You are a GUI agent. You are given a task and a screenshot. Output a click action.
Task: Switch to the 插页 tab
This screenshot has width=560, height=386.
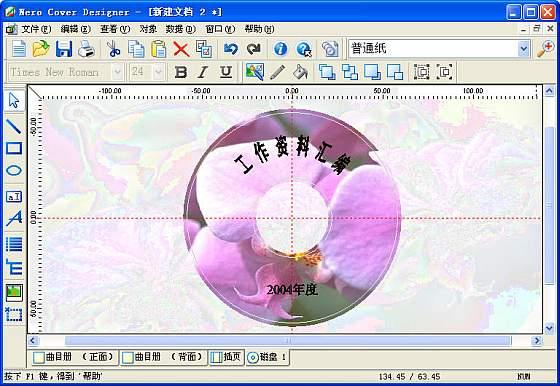click(226, 357)
